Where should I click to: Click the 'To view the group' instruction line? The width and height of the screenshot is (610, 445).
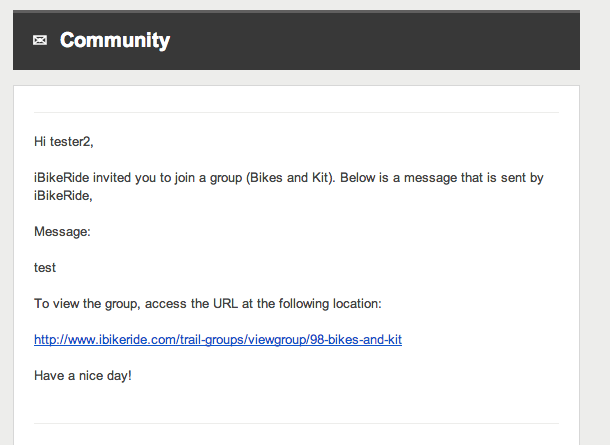click(208, 304)
